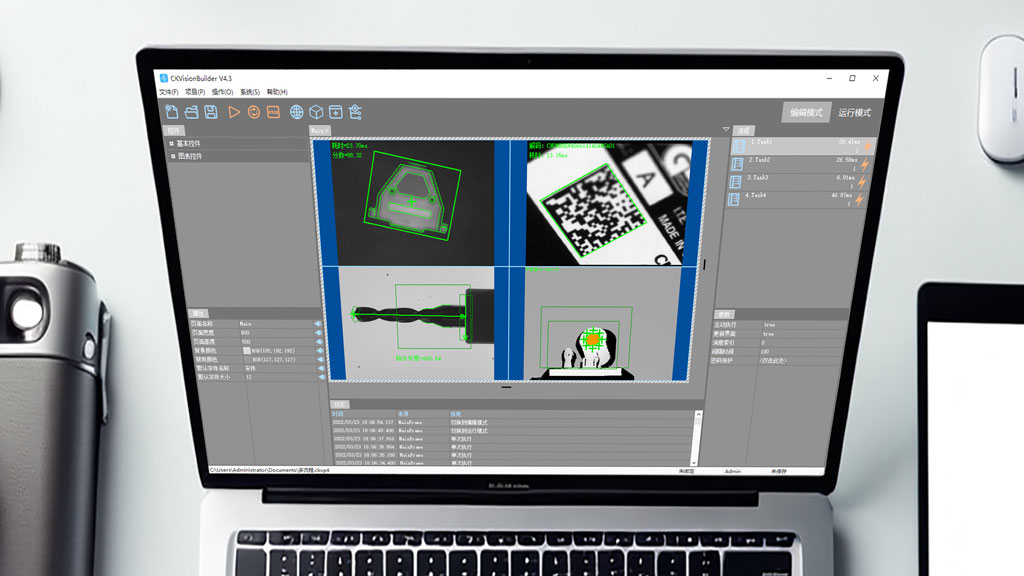Click the flowchart icon of 3.Task3
Viewport: 1024px width, 576px height.
[735, 182]
